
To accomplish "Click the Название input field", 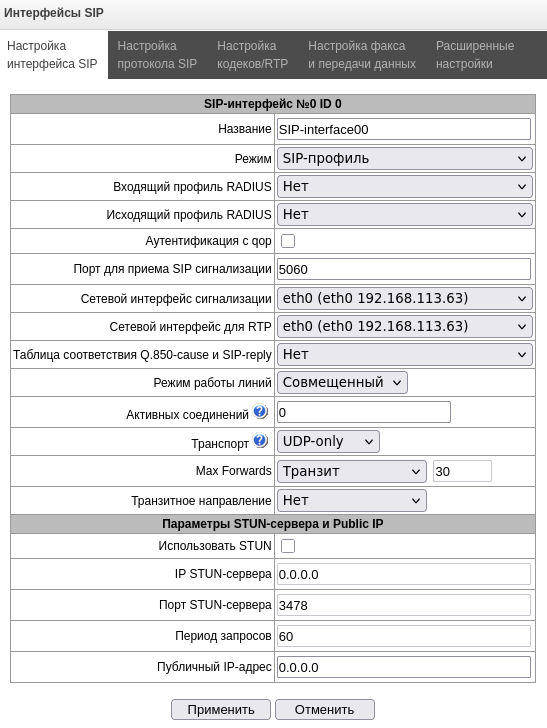I will pos(404,129).
